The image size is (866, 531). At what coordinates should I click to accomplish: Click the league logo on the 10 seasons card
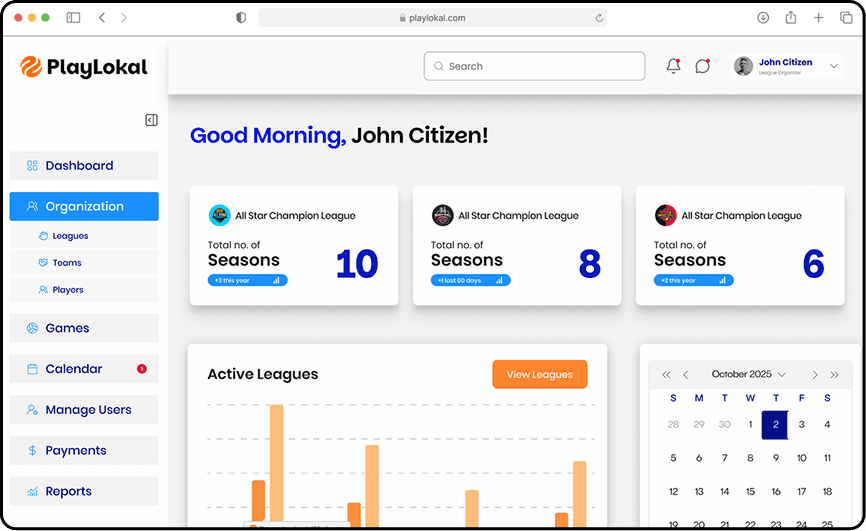click(x=219, y=215)
